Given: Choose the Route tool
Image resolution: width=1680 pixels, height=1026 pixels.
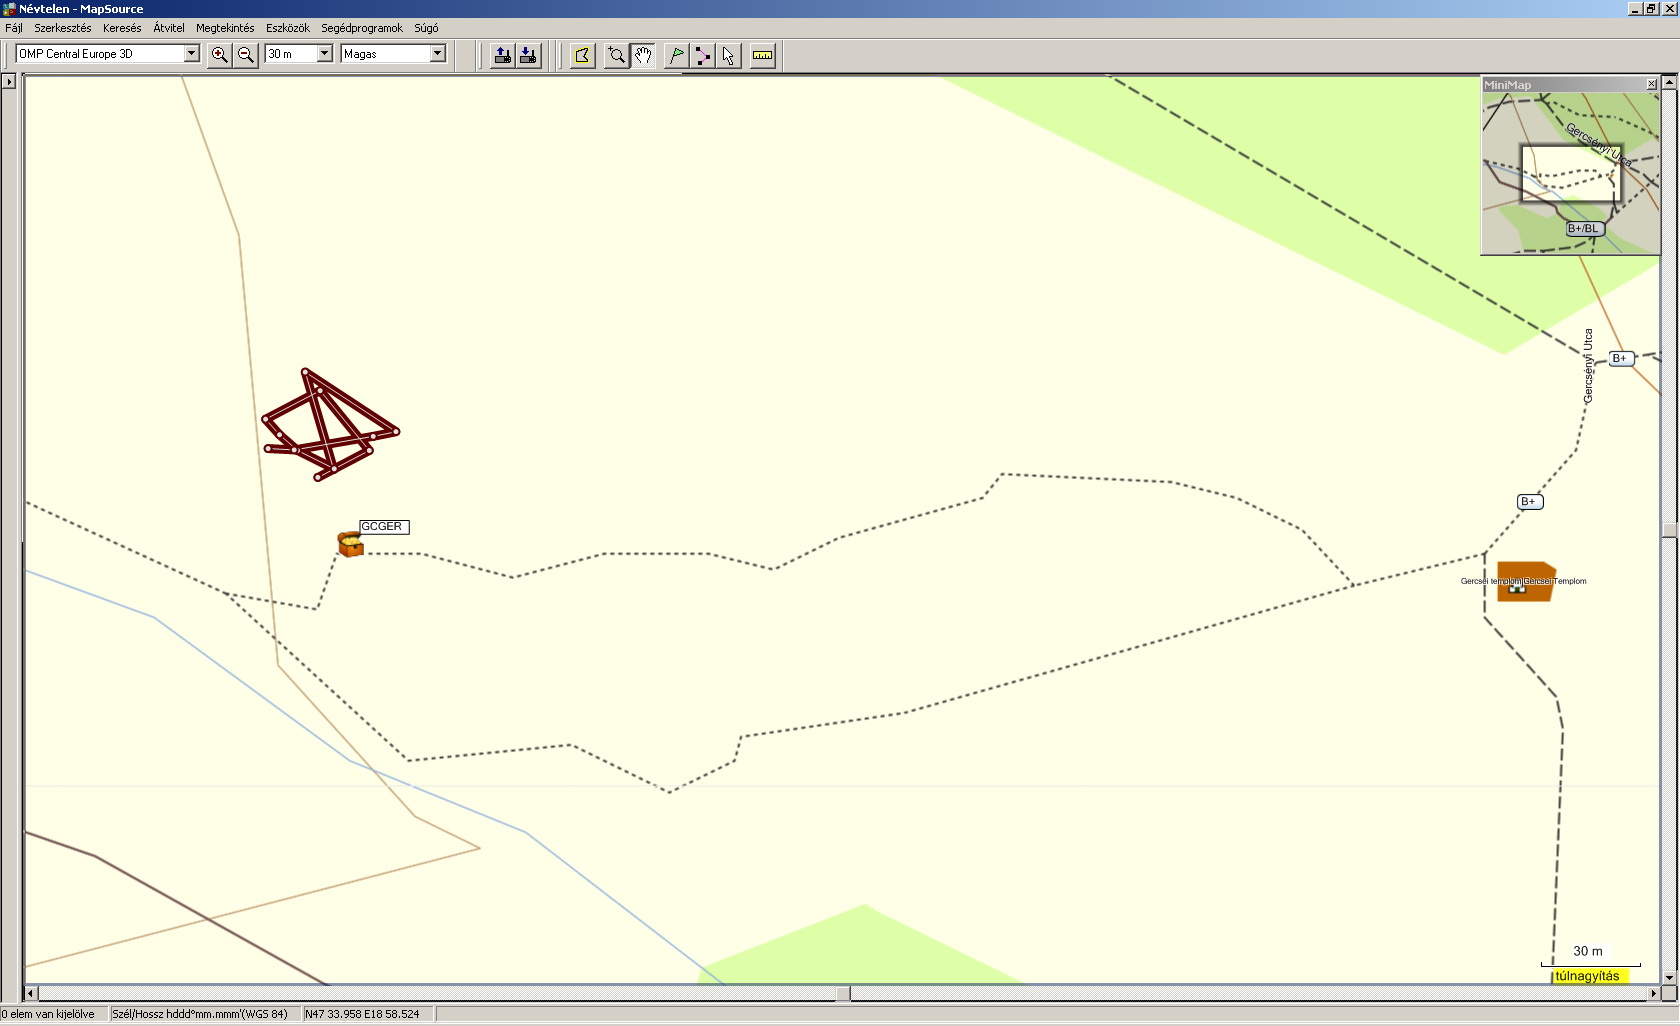Looking at the screenshot, I should pyautogui.click(x=703, y=55).
